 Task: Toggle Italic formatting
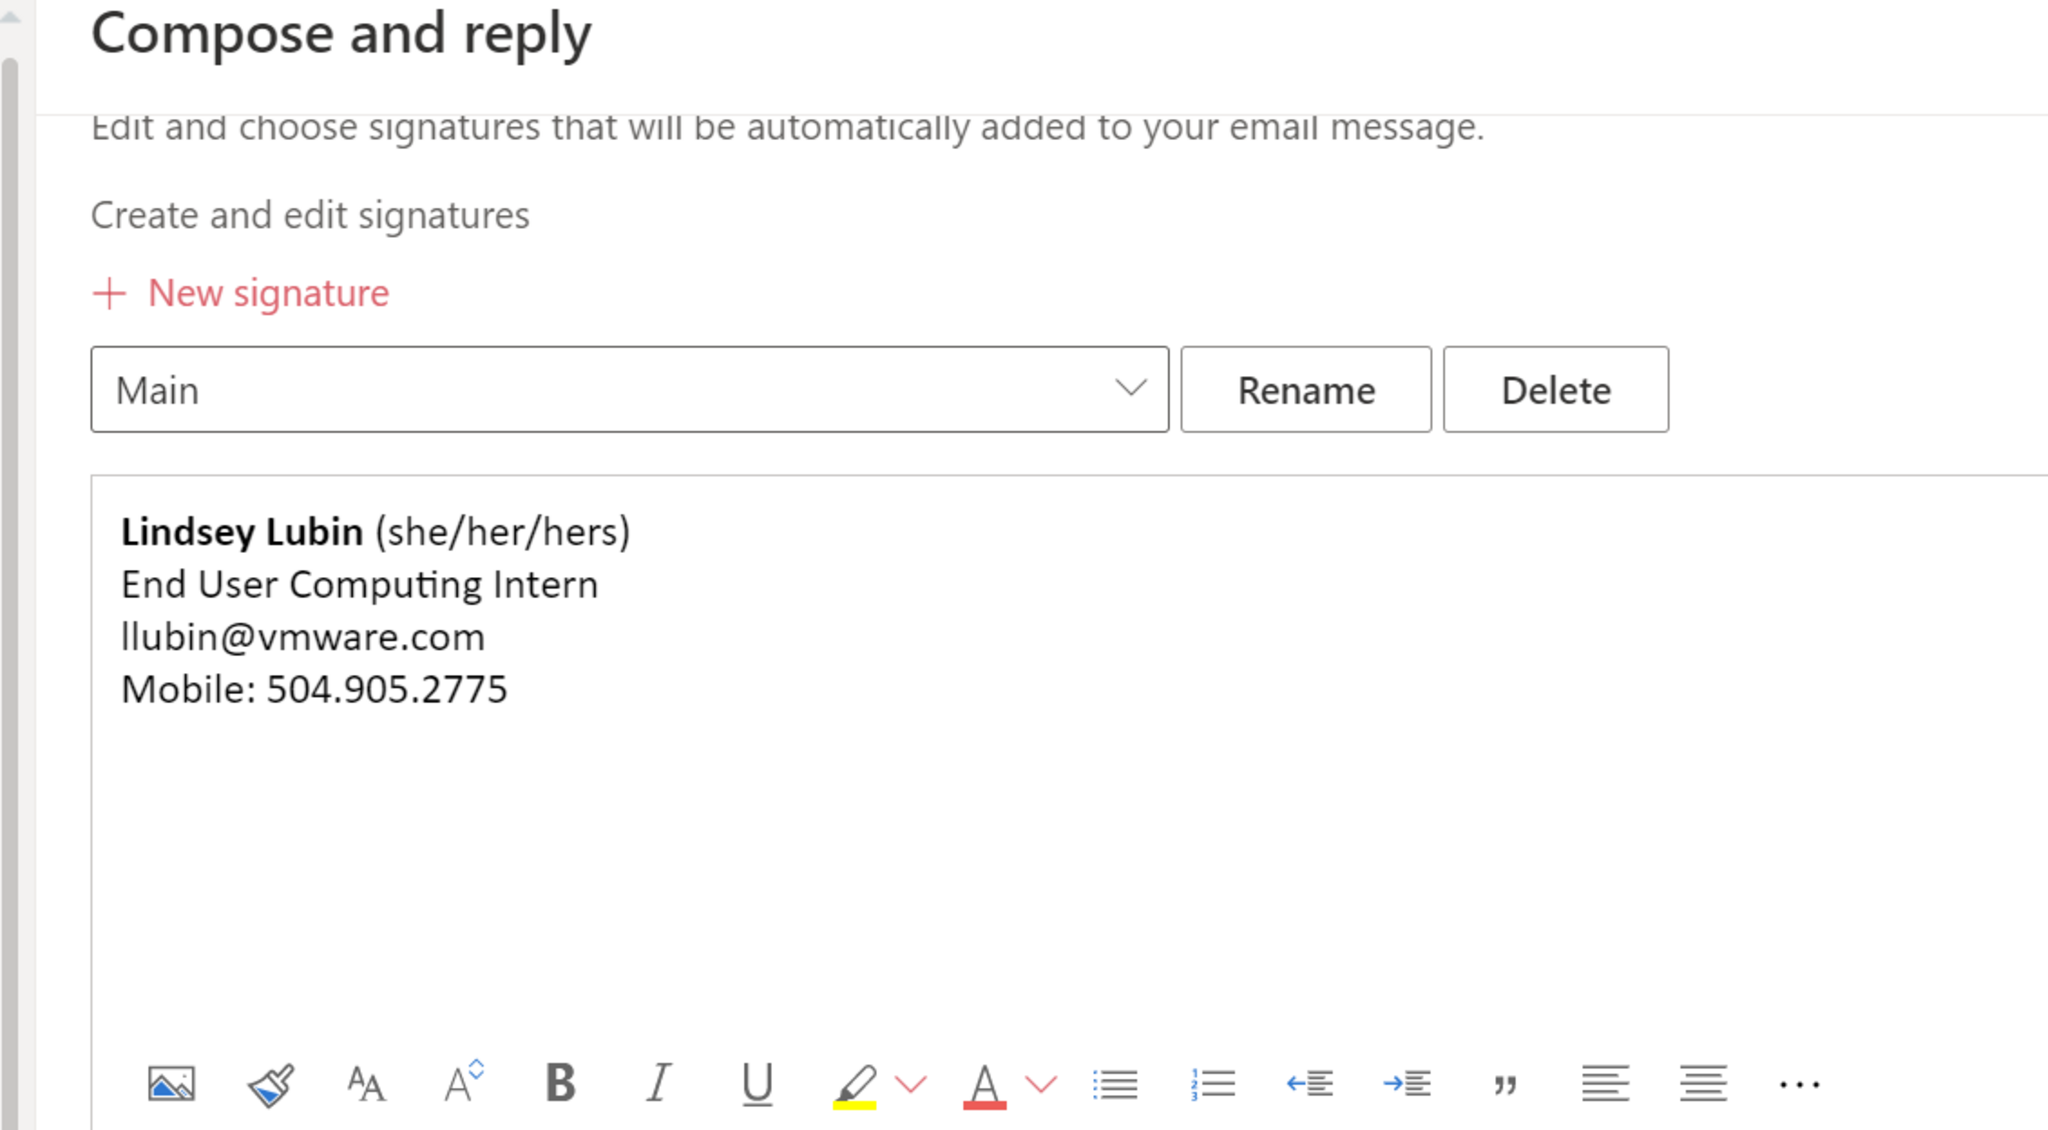658,1084
